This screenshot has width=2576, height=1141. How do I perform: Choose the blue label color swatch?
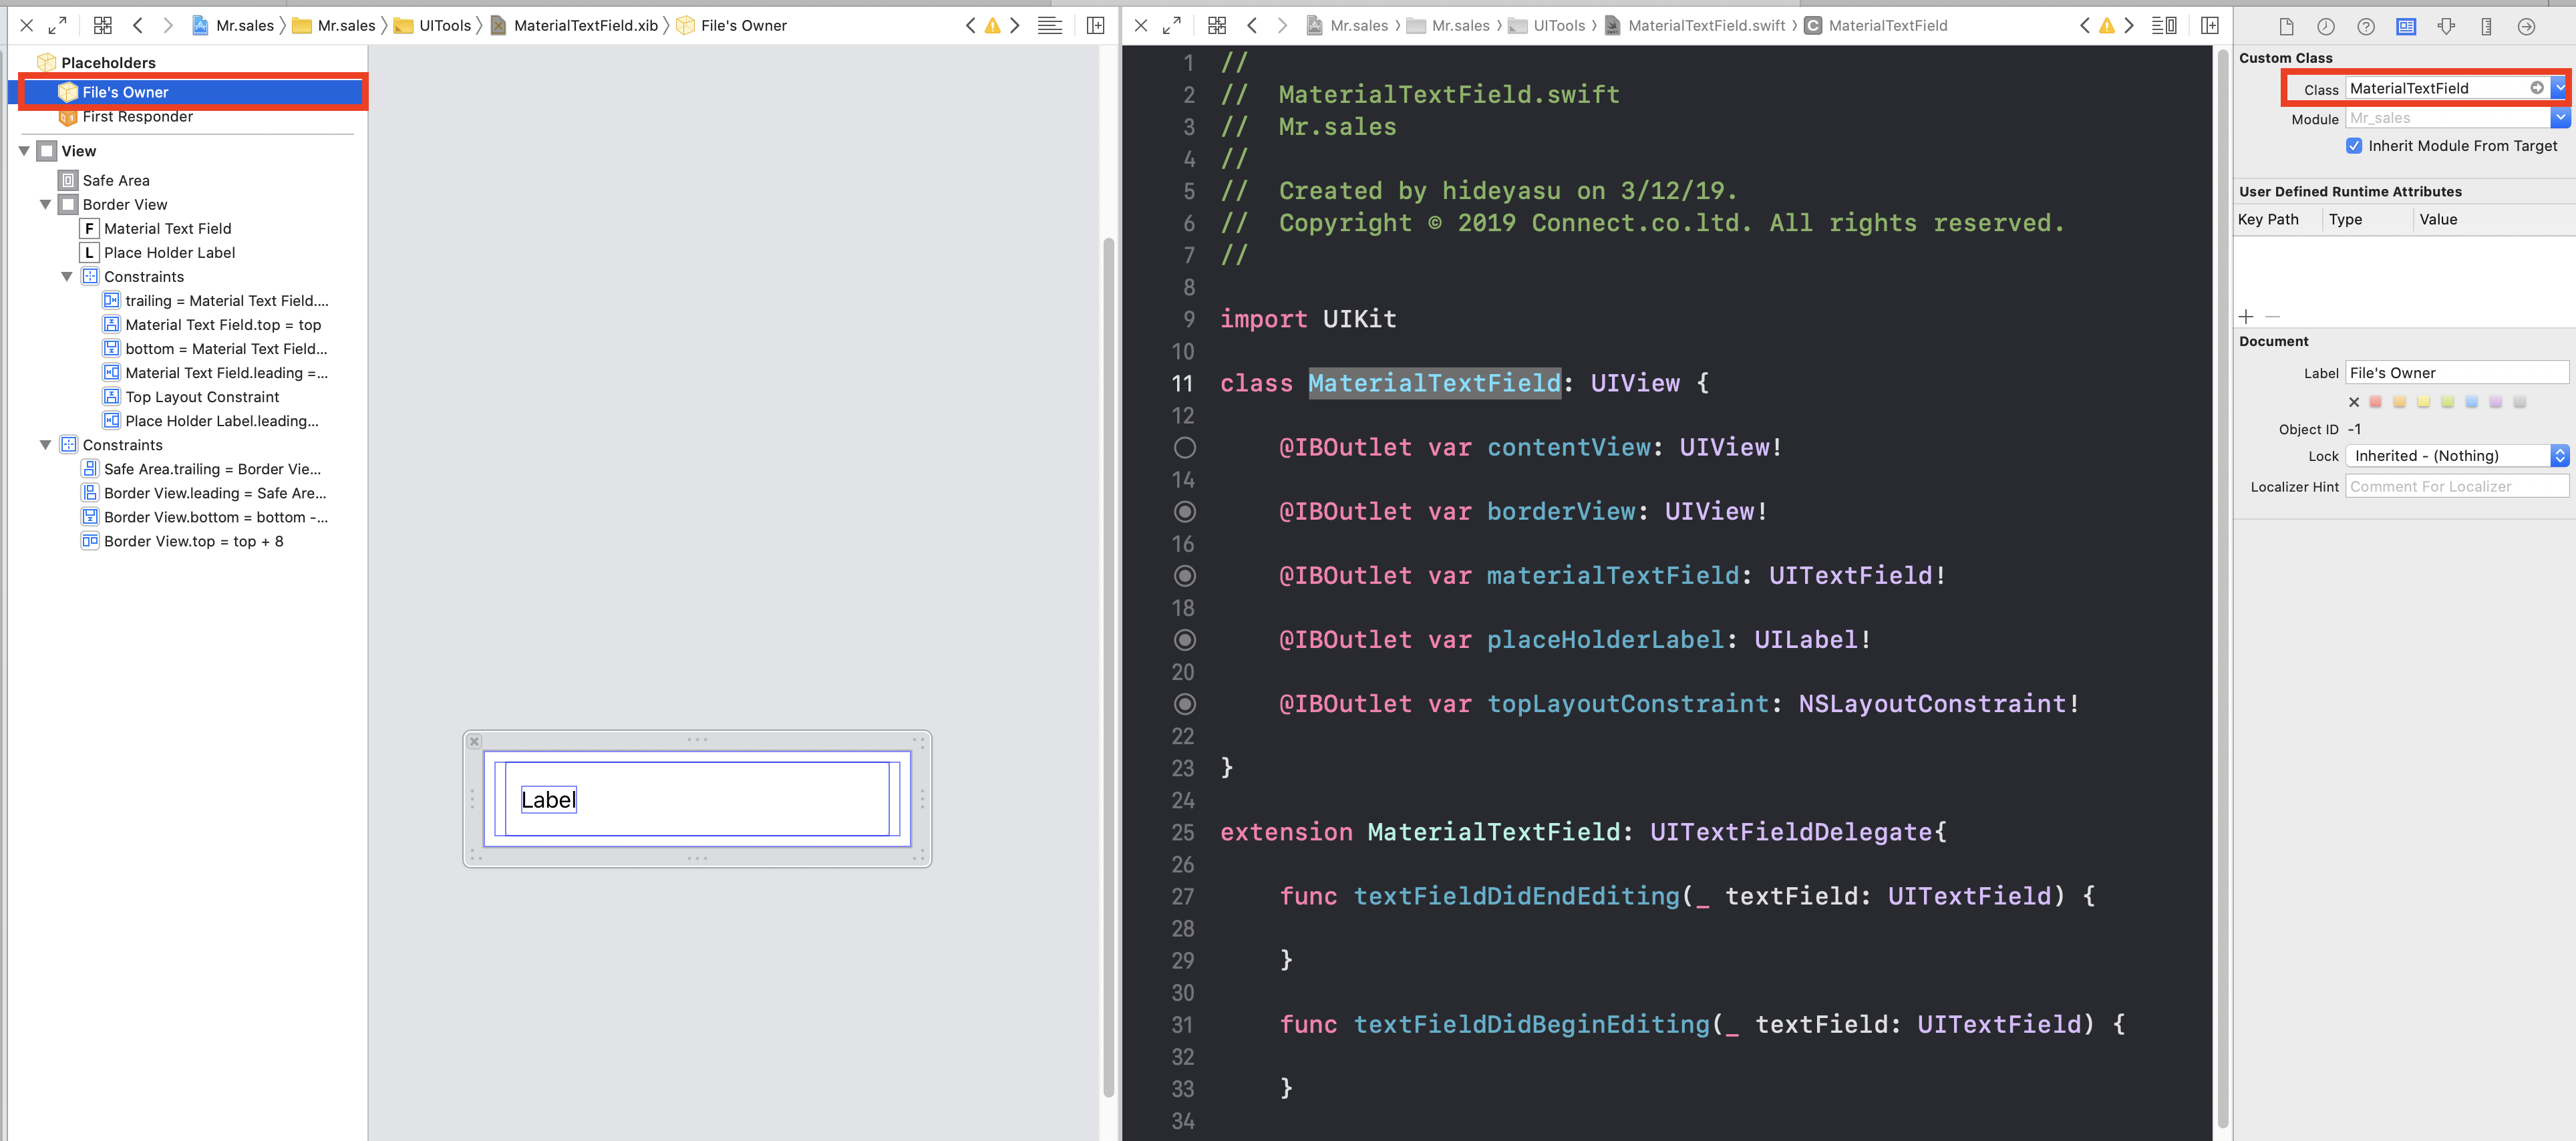point(2472,402)
